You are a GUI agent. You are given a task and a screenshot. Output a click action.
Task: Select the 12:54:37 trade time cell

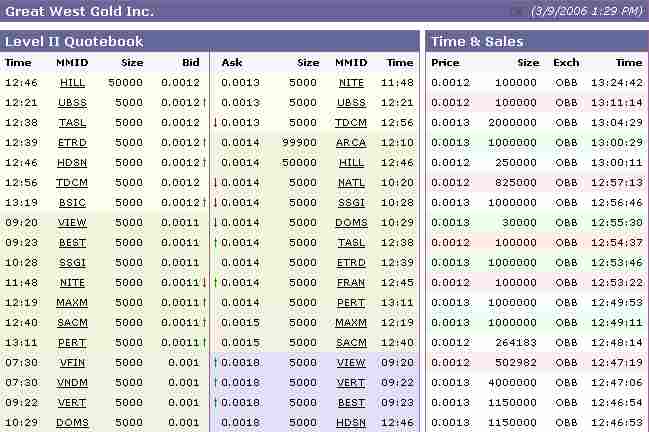617,243
